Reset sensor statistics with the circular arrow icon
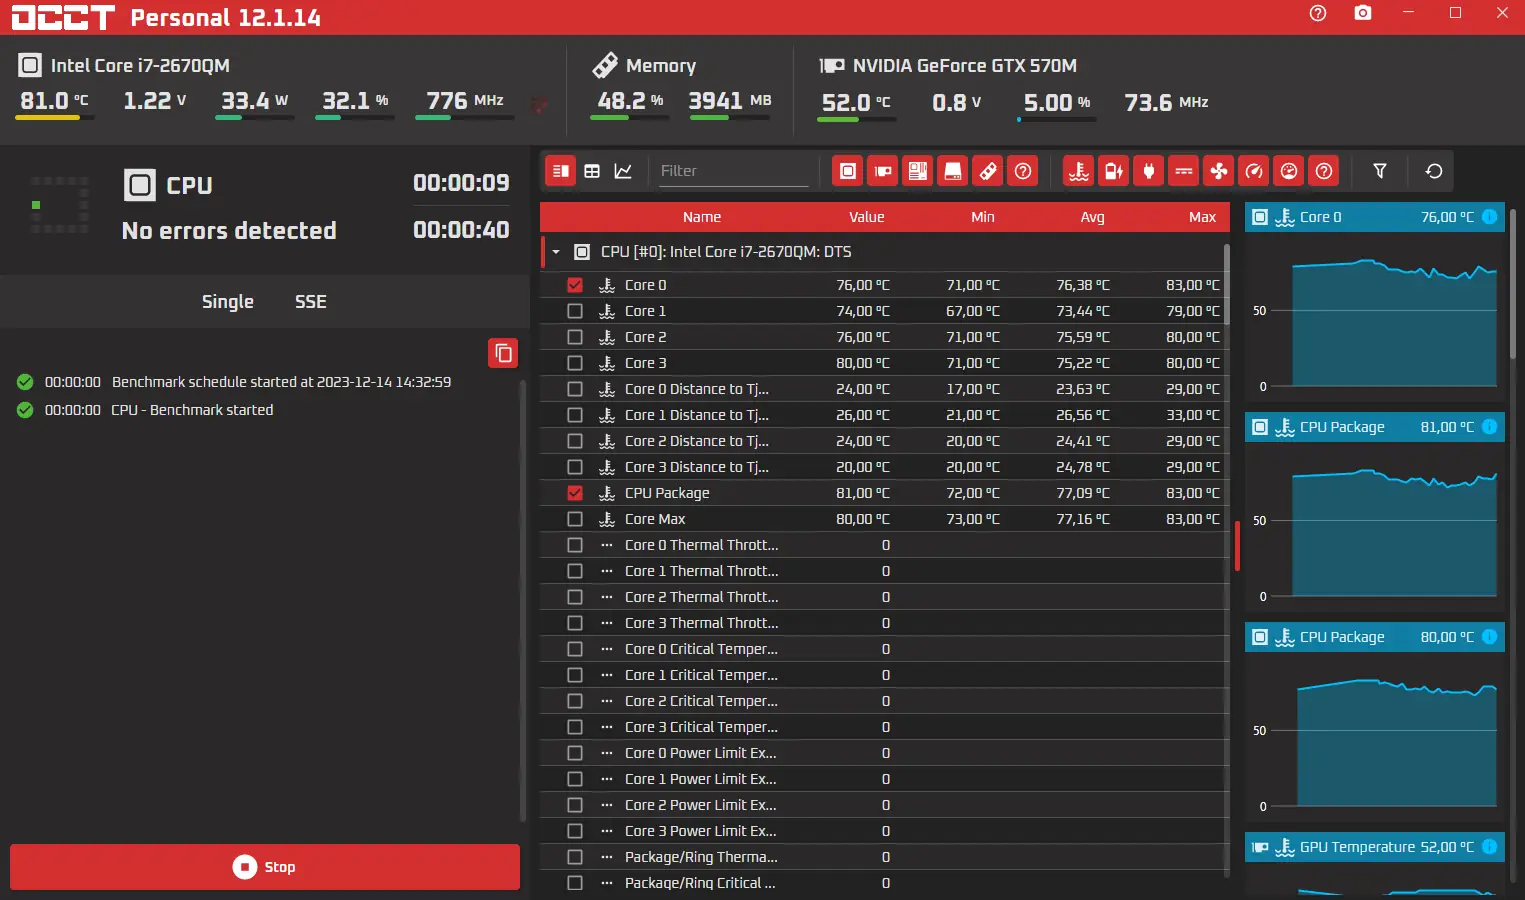The height and width of the screenshot is (900, 1525). pyautogui.click(x=1434, y=171)
